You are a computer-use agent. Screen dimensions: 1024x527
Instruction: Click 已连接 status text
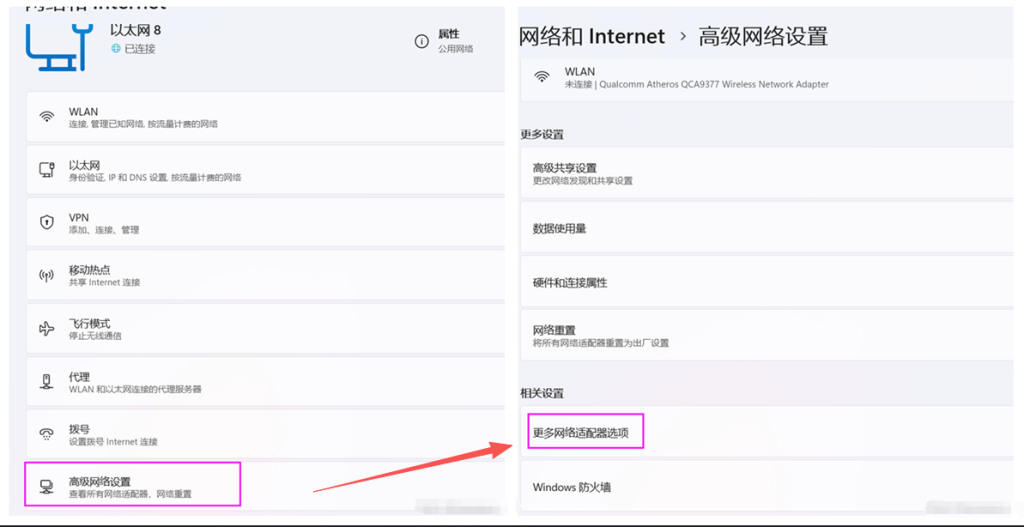pyautogui.click(x=140, y=49)
